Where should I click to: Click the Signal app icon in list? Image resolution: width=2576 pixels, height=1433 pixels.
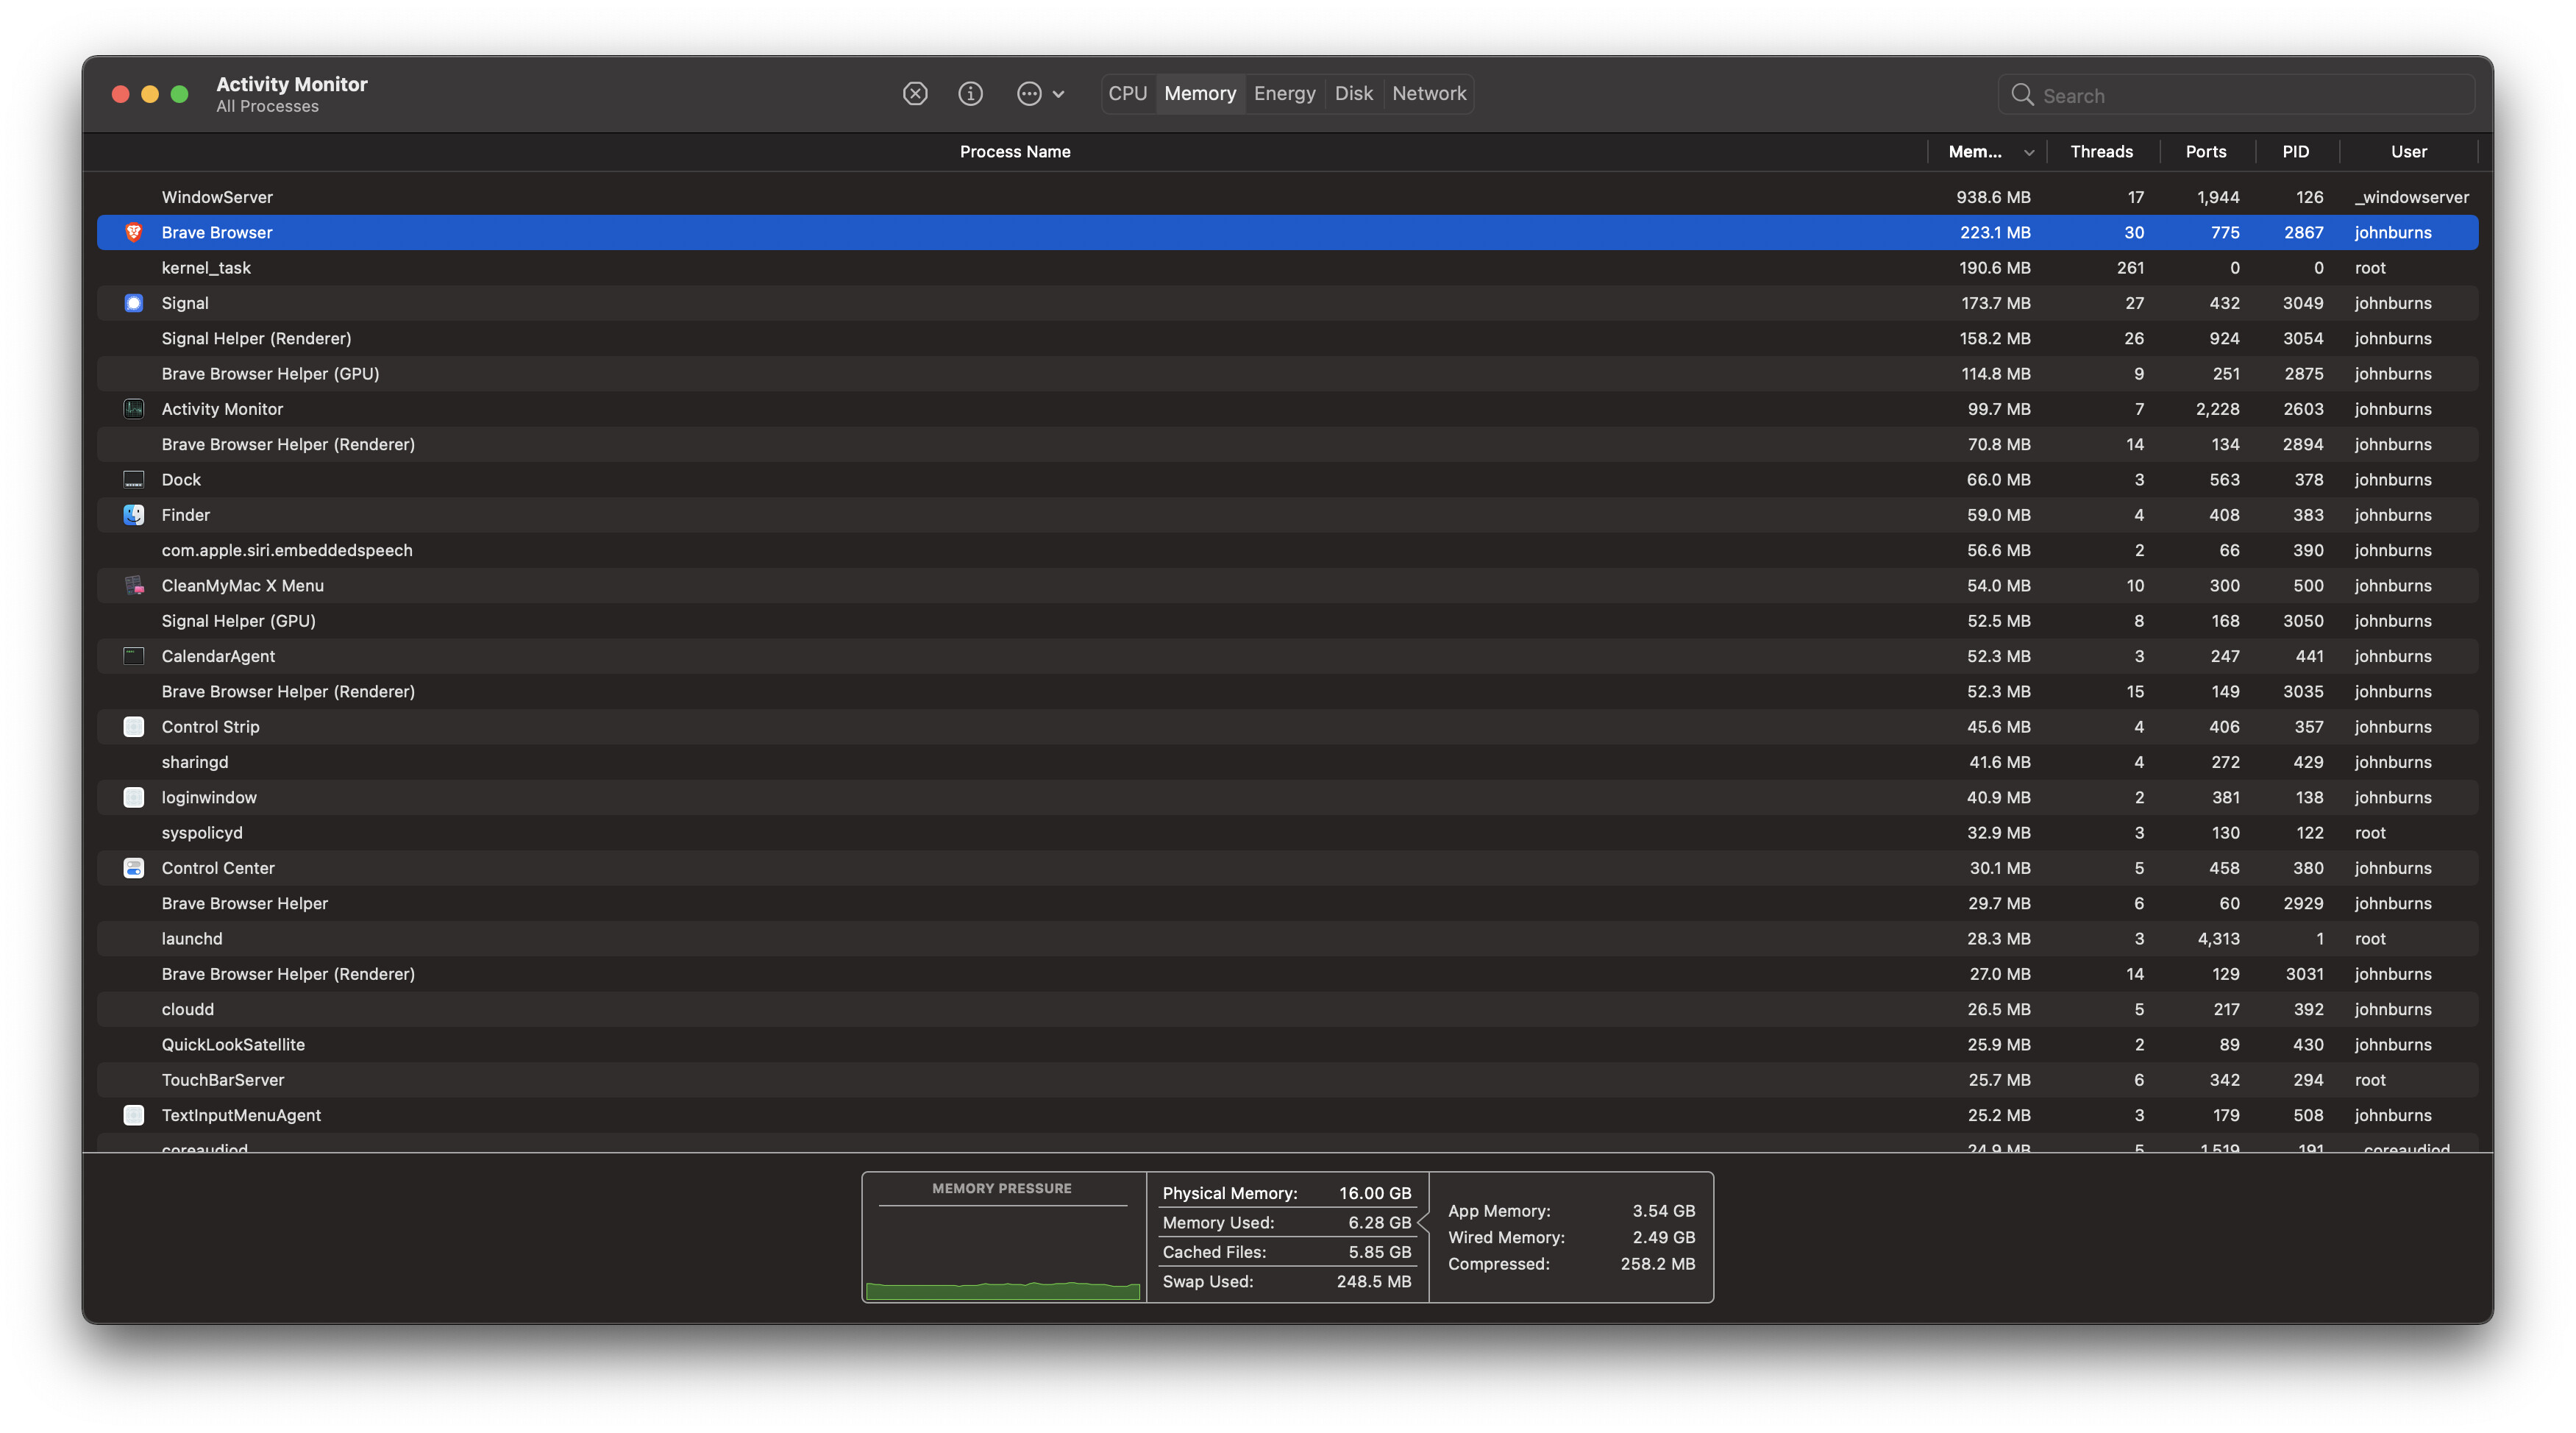pos(133,303)
